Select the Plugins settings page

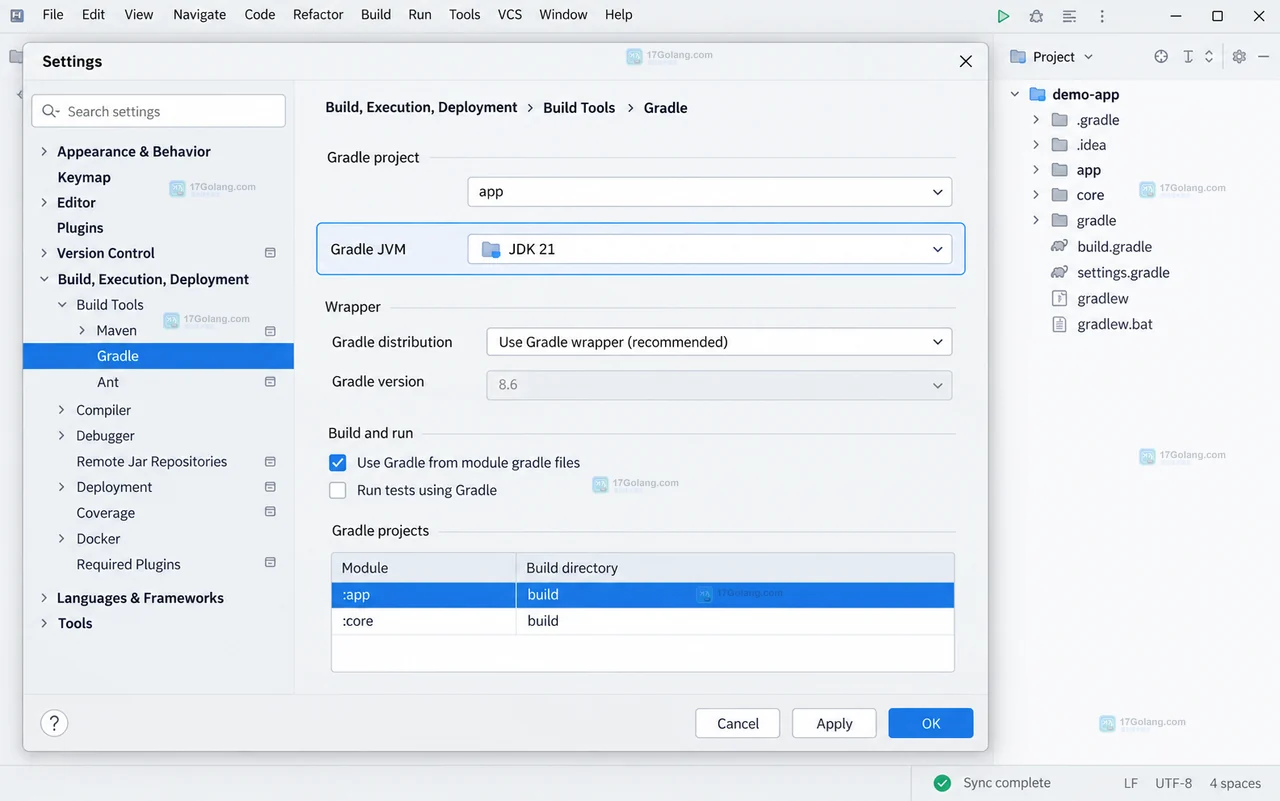[80, 228]
